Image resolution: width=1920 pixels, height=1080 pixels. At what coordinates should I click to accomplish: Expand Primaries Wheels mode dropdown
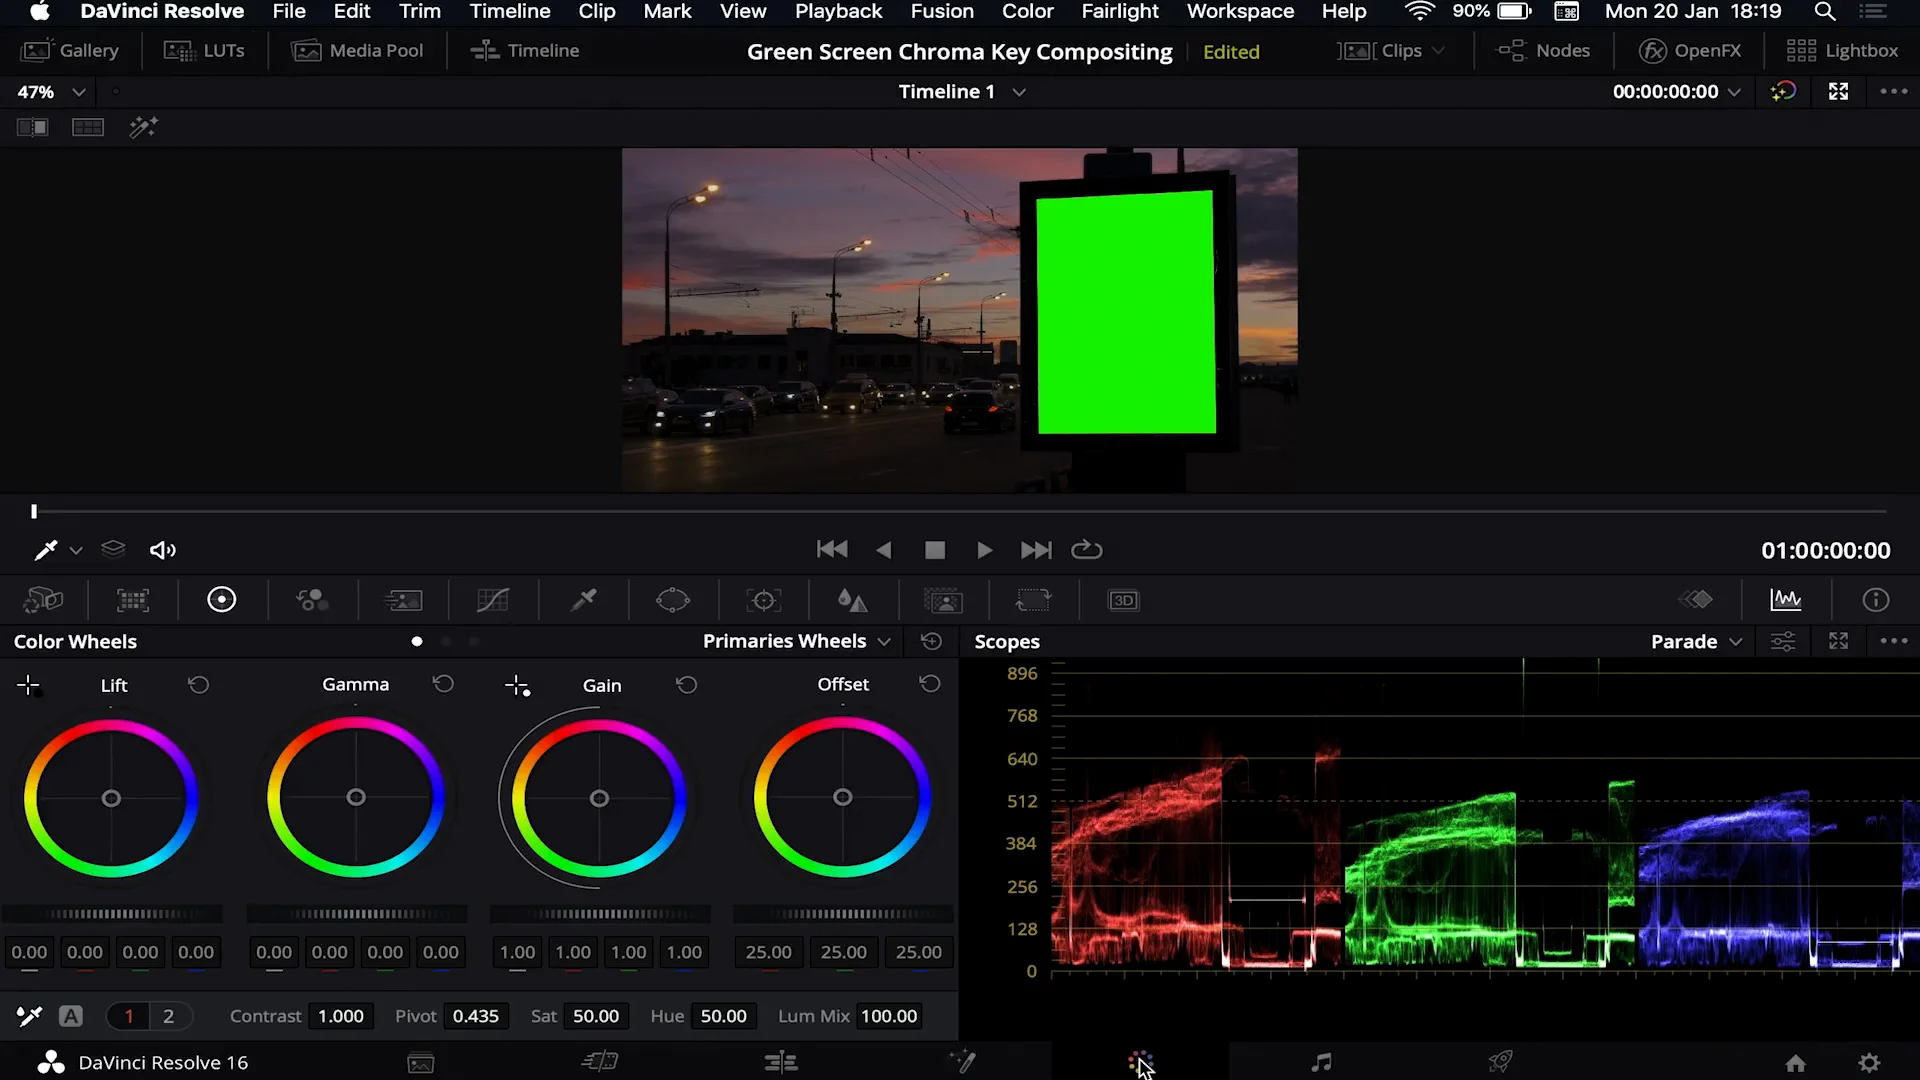796,641
